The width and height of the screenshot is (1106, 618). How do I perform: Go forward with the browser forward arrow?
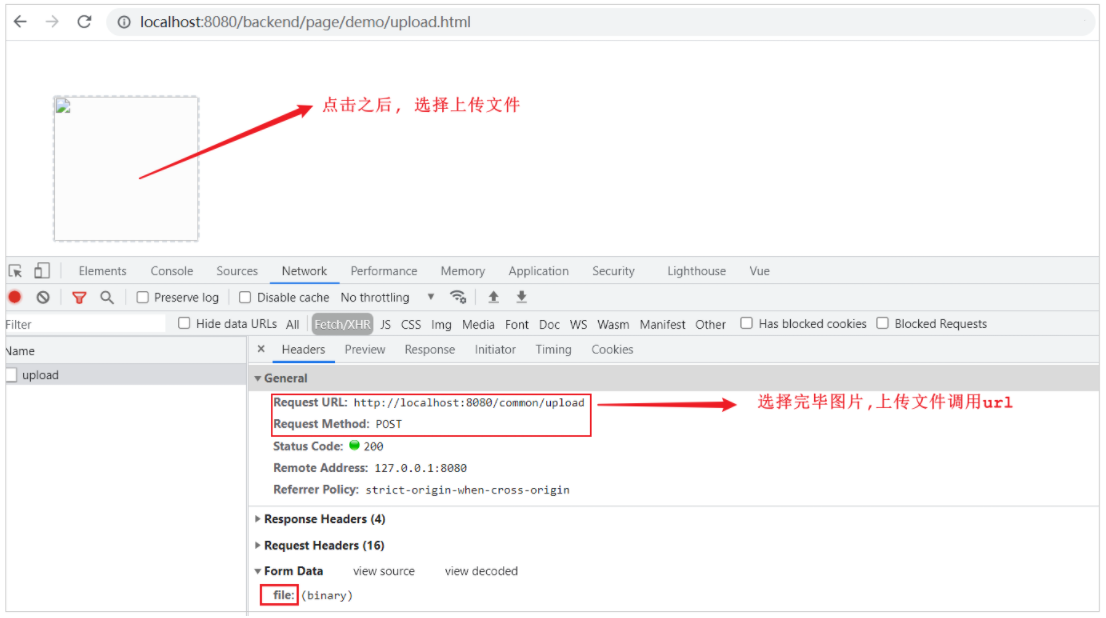52,22
